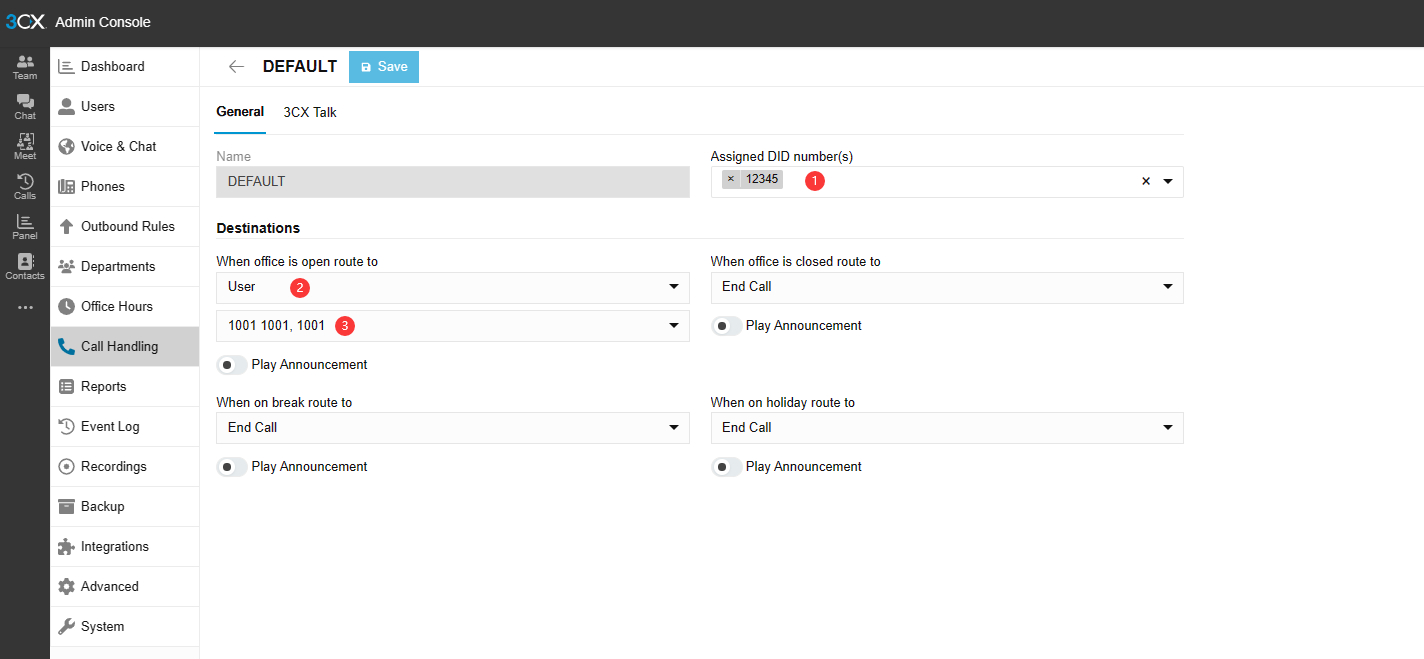
Task: Open the Chat icon in left rail
Action: [x=25, y=107]
